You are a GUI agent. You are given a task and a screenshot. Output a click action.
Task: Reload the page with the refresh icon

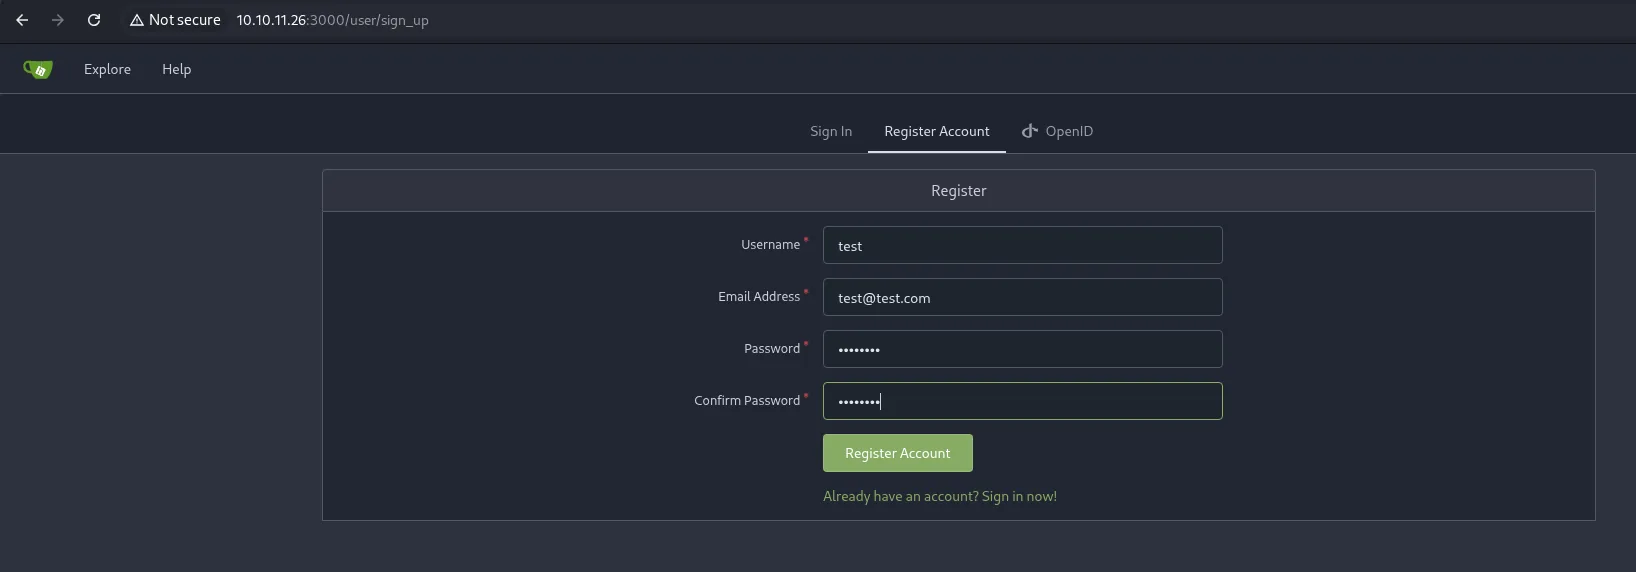click(x=94, y=20)
